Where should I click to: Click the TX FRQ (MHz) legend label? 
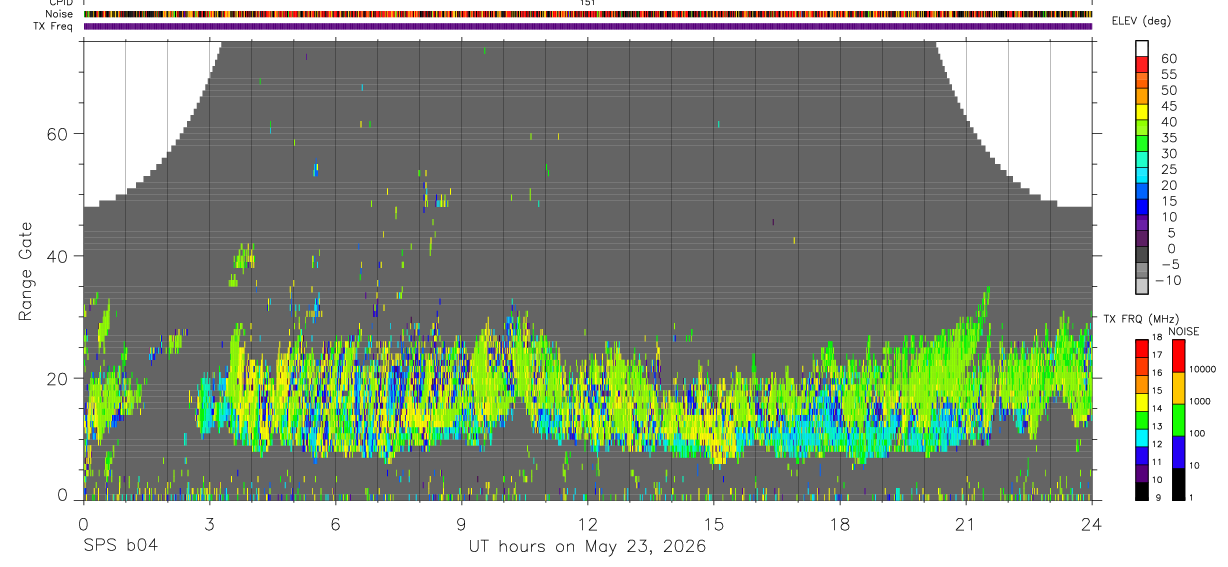click(x=1139, y=318)
